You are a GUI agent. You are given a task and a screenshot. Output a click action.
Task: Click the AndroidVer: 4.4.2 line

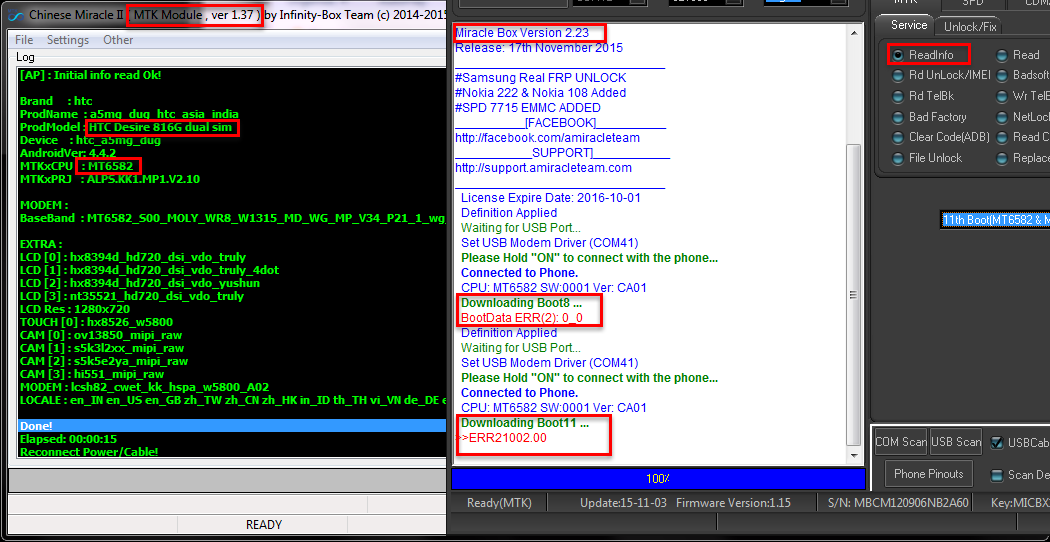68,153
